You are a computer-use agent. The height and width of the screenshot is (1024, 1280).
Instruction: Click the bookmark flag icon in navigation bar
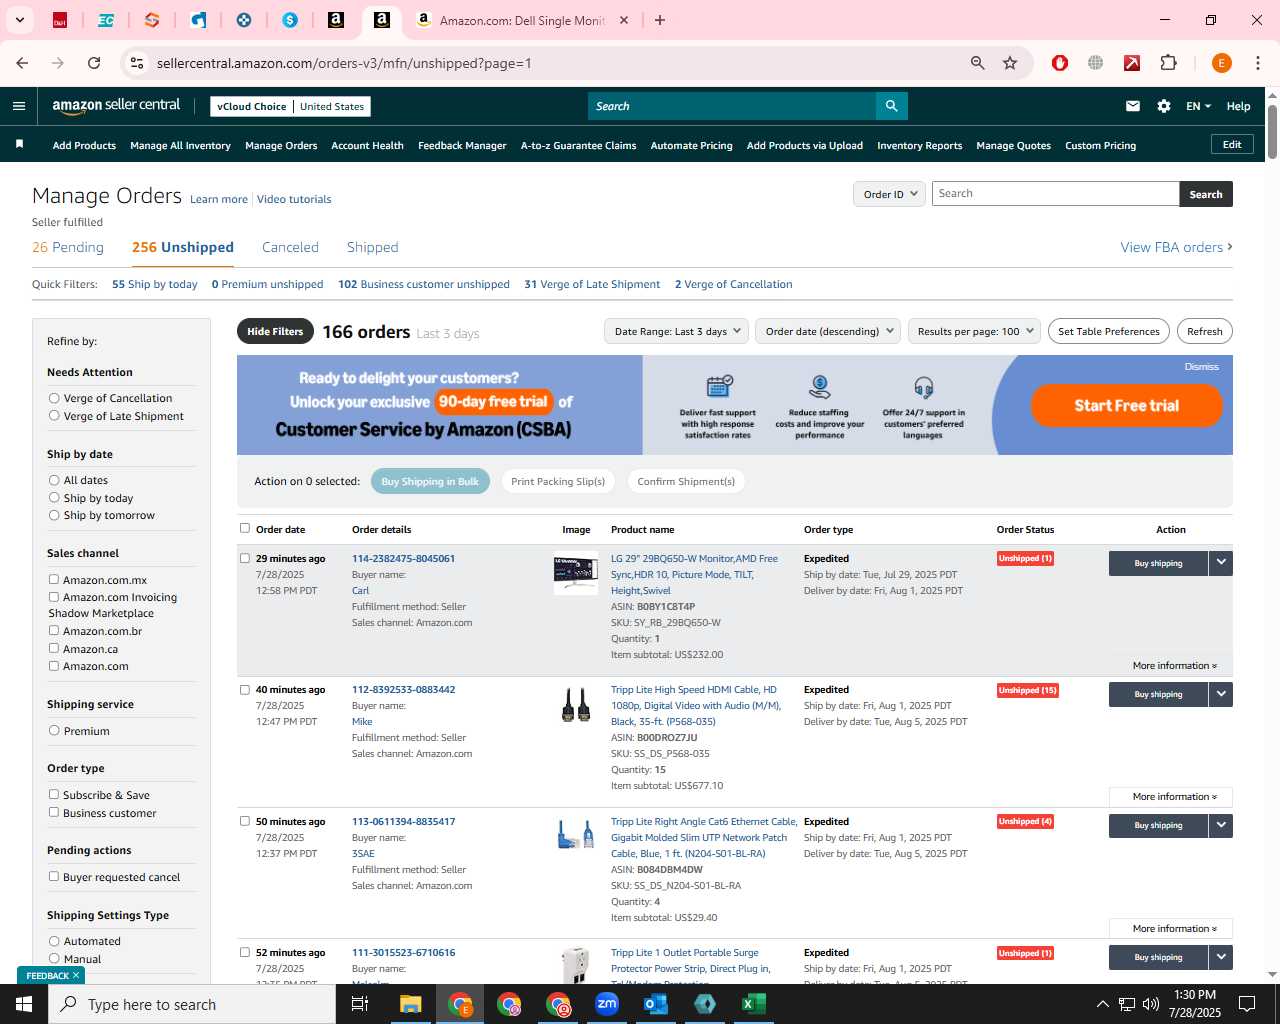19,145
